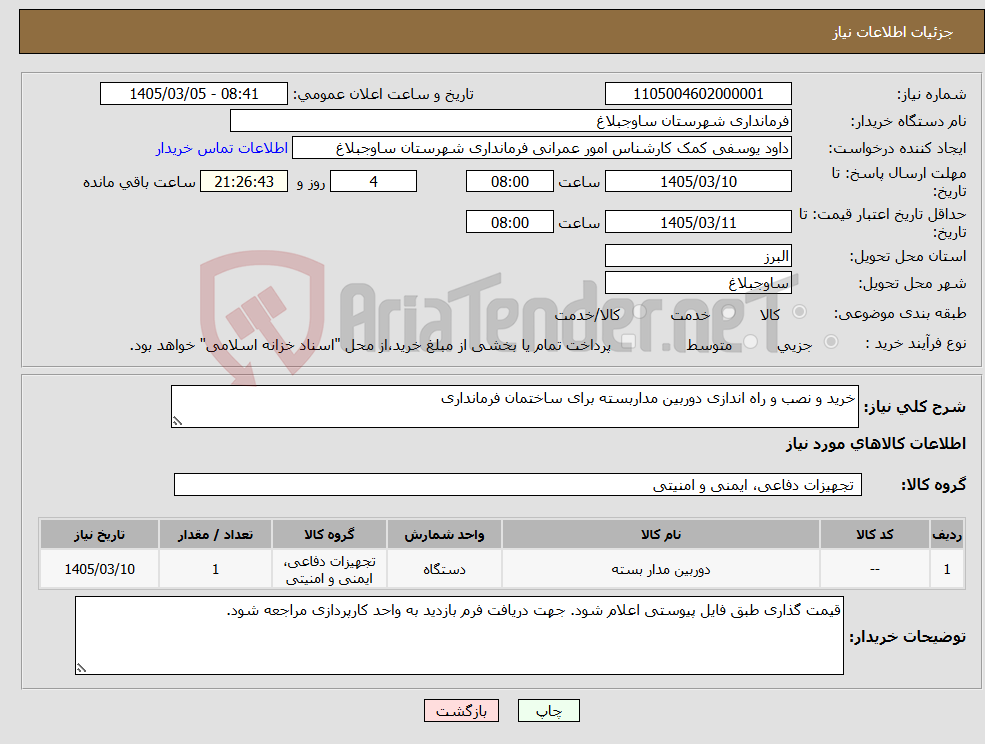Select the کالا radio button
The width and height of the screenshot is (985, 744).
pyautogui.click(x=800, y=312)
